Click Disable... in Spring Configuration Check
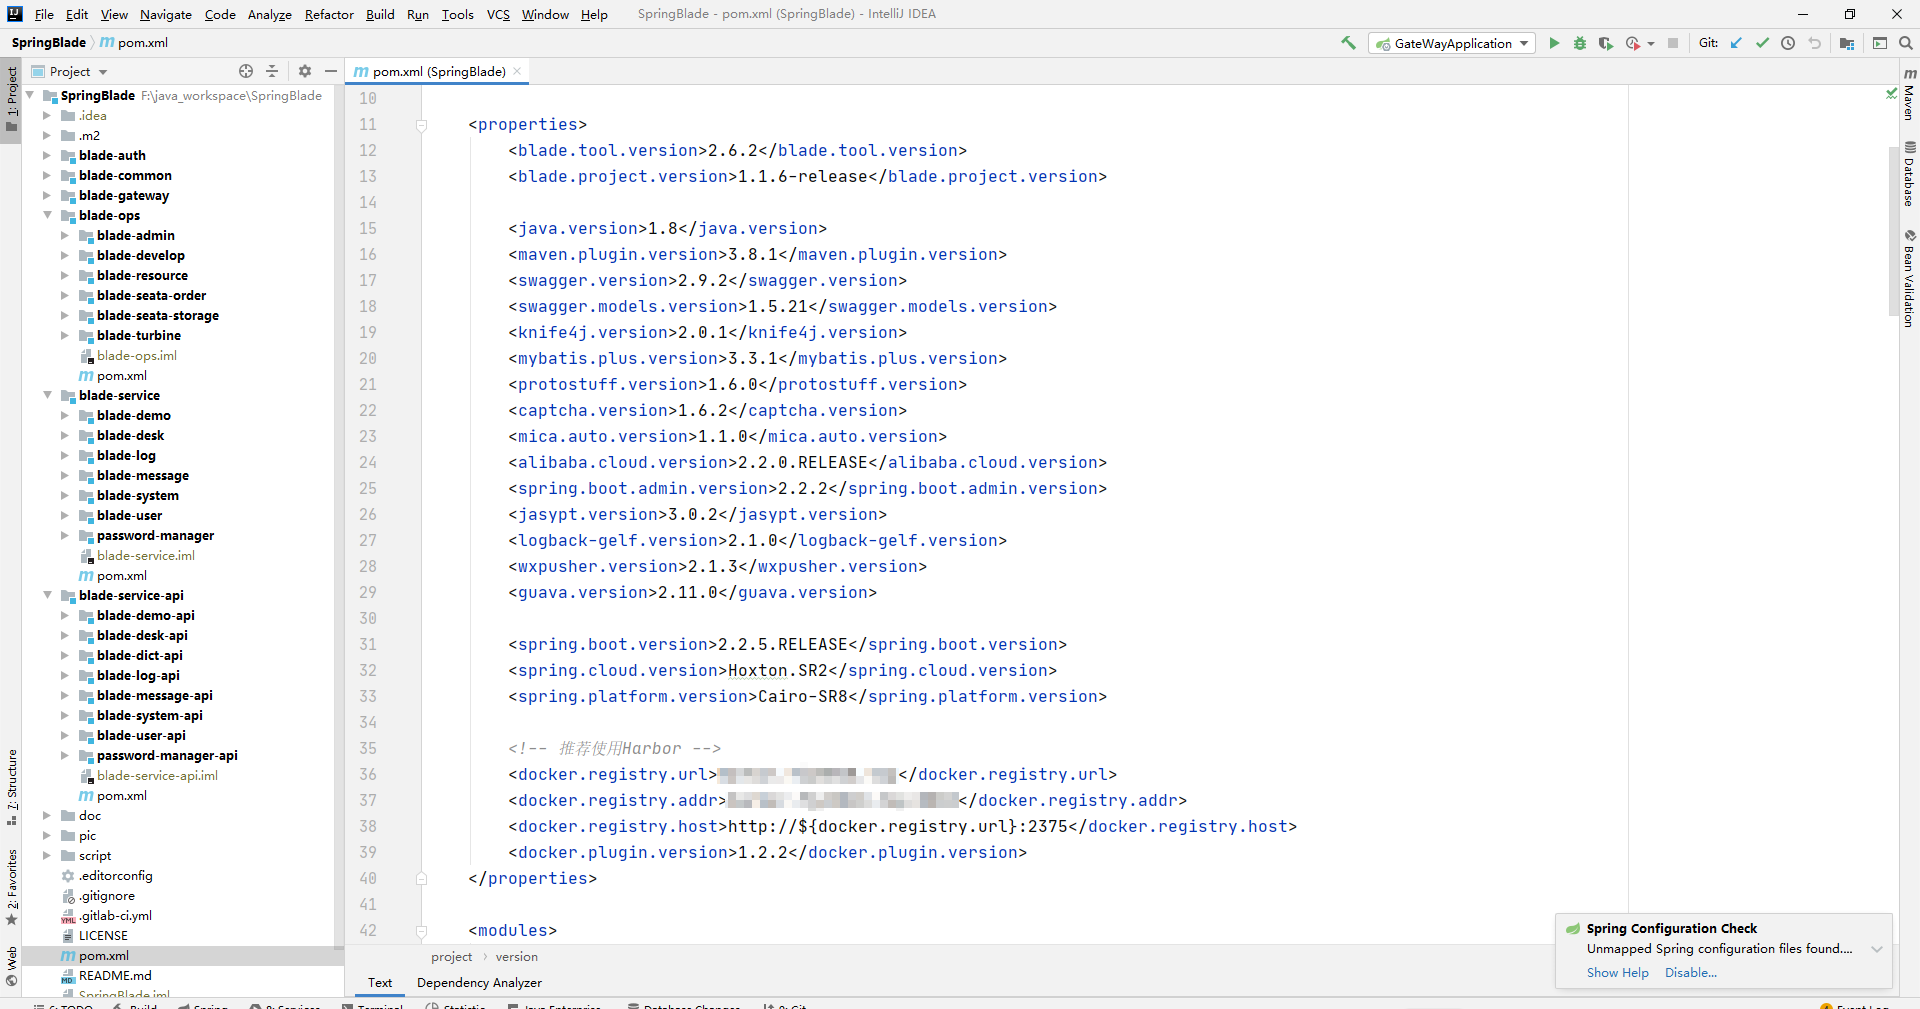The width and height of the screenshot is (1920, 1009). click(x=1690, y=973)
